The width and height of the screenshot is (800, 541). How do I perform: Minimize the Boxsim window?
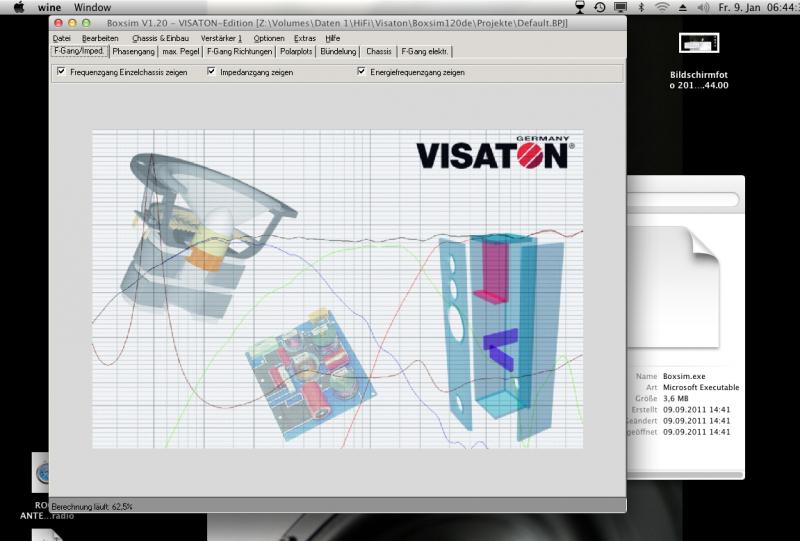click(x=72, y=23)
